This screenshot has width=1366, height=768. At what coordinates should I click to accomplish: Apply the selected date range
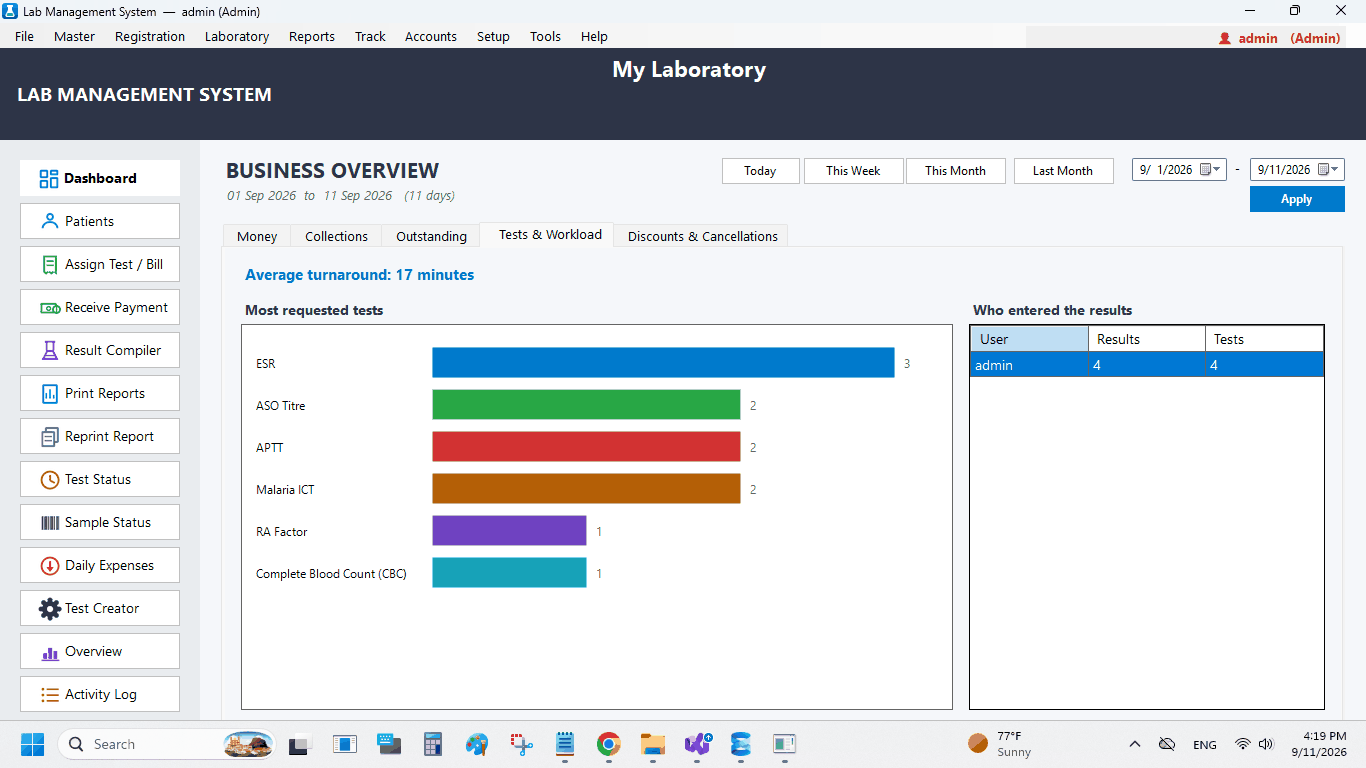click(1297, 199)
